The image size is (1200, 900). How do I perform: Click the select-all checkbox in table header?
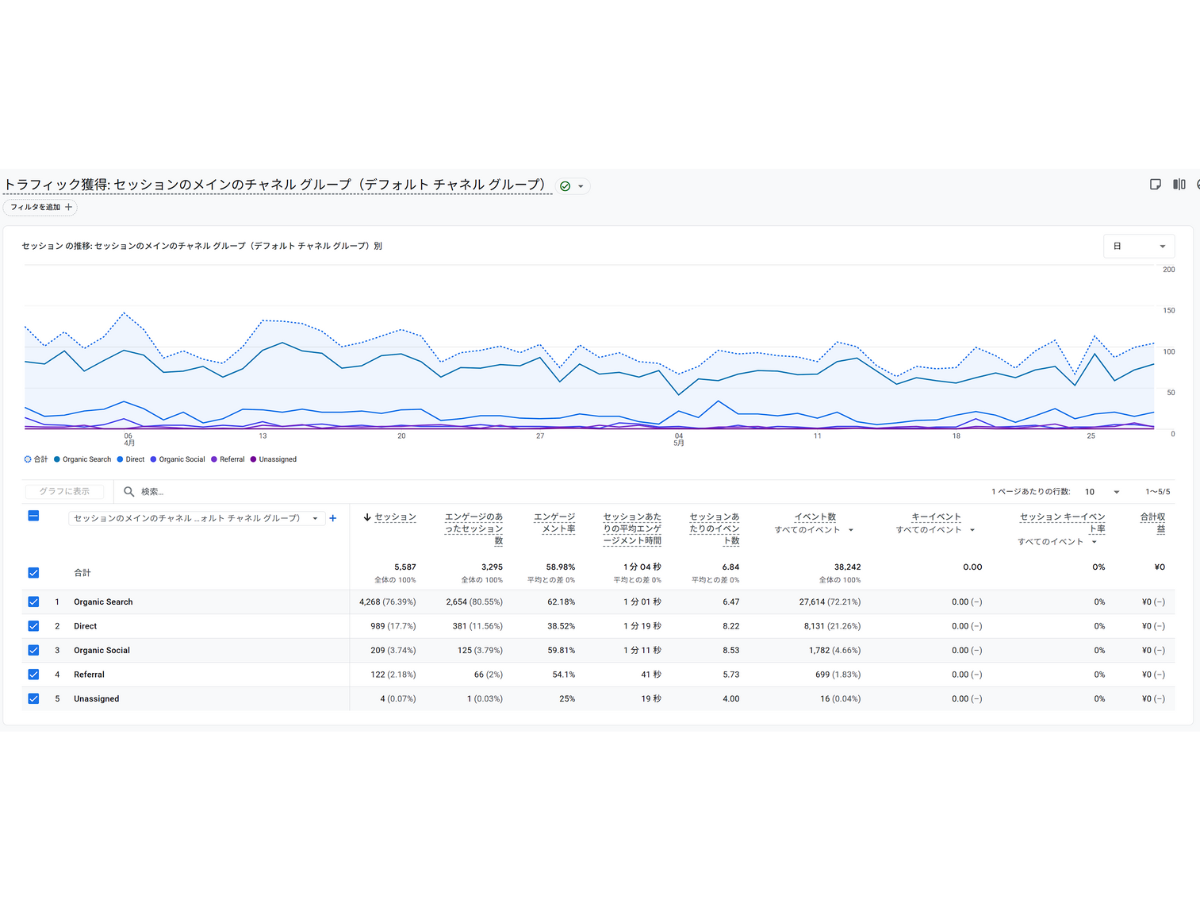(x=34, y=516)
